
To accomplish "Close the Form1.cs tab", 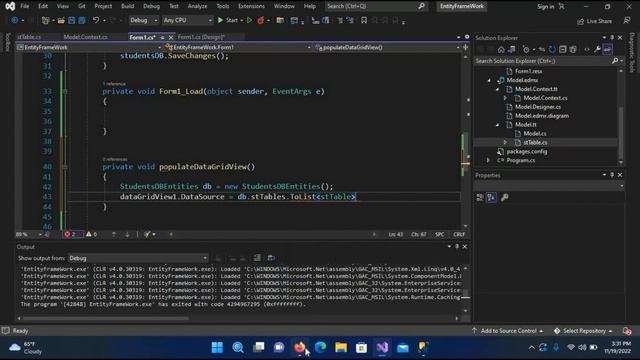I will point(171,38).
